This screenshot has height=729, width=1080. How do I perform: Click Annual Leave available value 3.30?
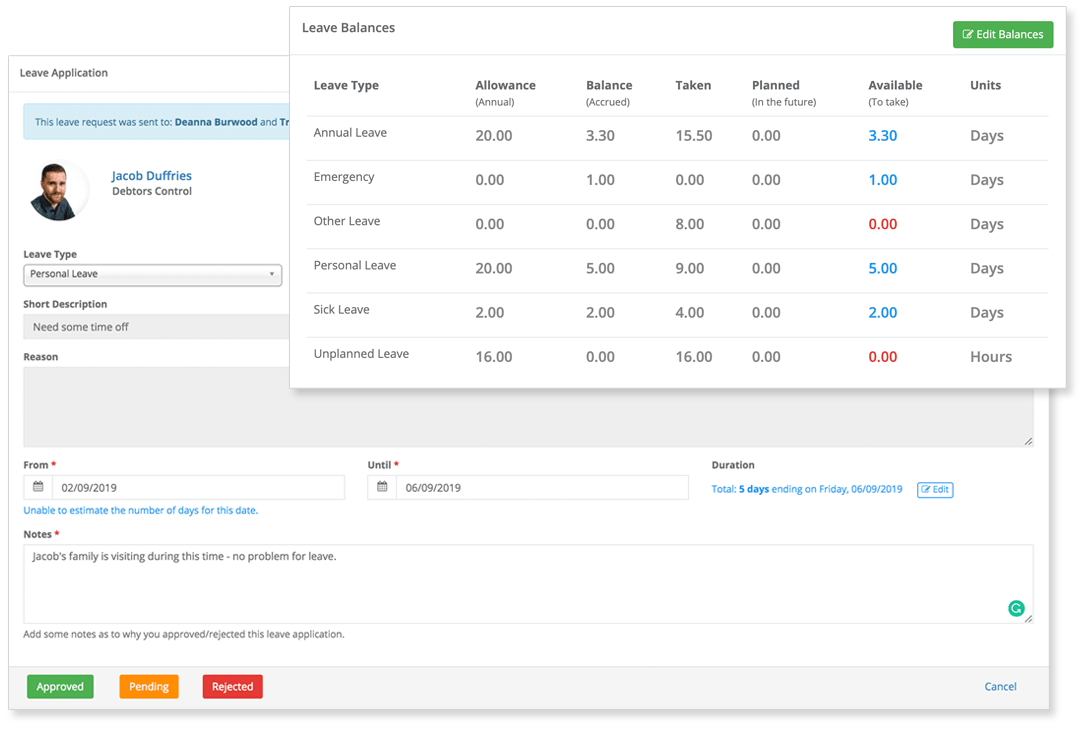pyautogui.click(x=882, y=136)
